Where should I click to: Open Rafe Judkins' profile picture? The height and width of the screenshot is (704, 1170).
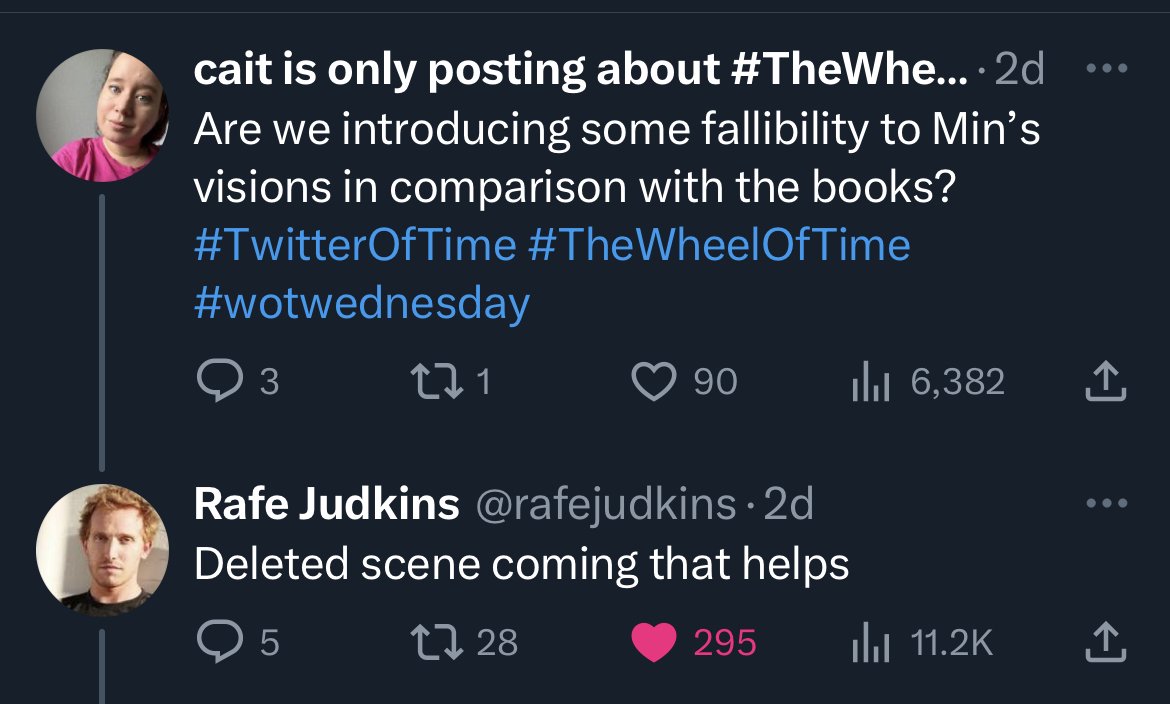pos(102,550)
